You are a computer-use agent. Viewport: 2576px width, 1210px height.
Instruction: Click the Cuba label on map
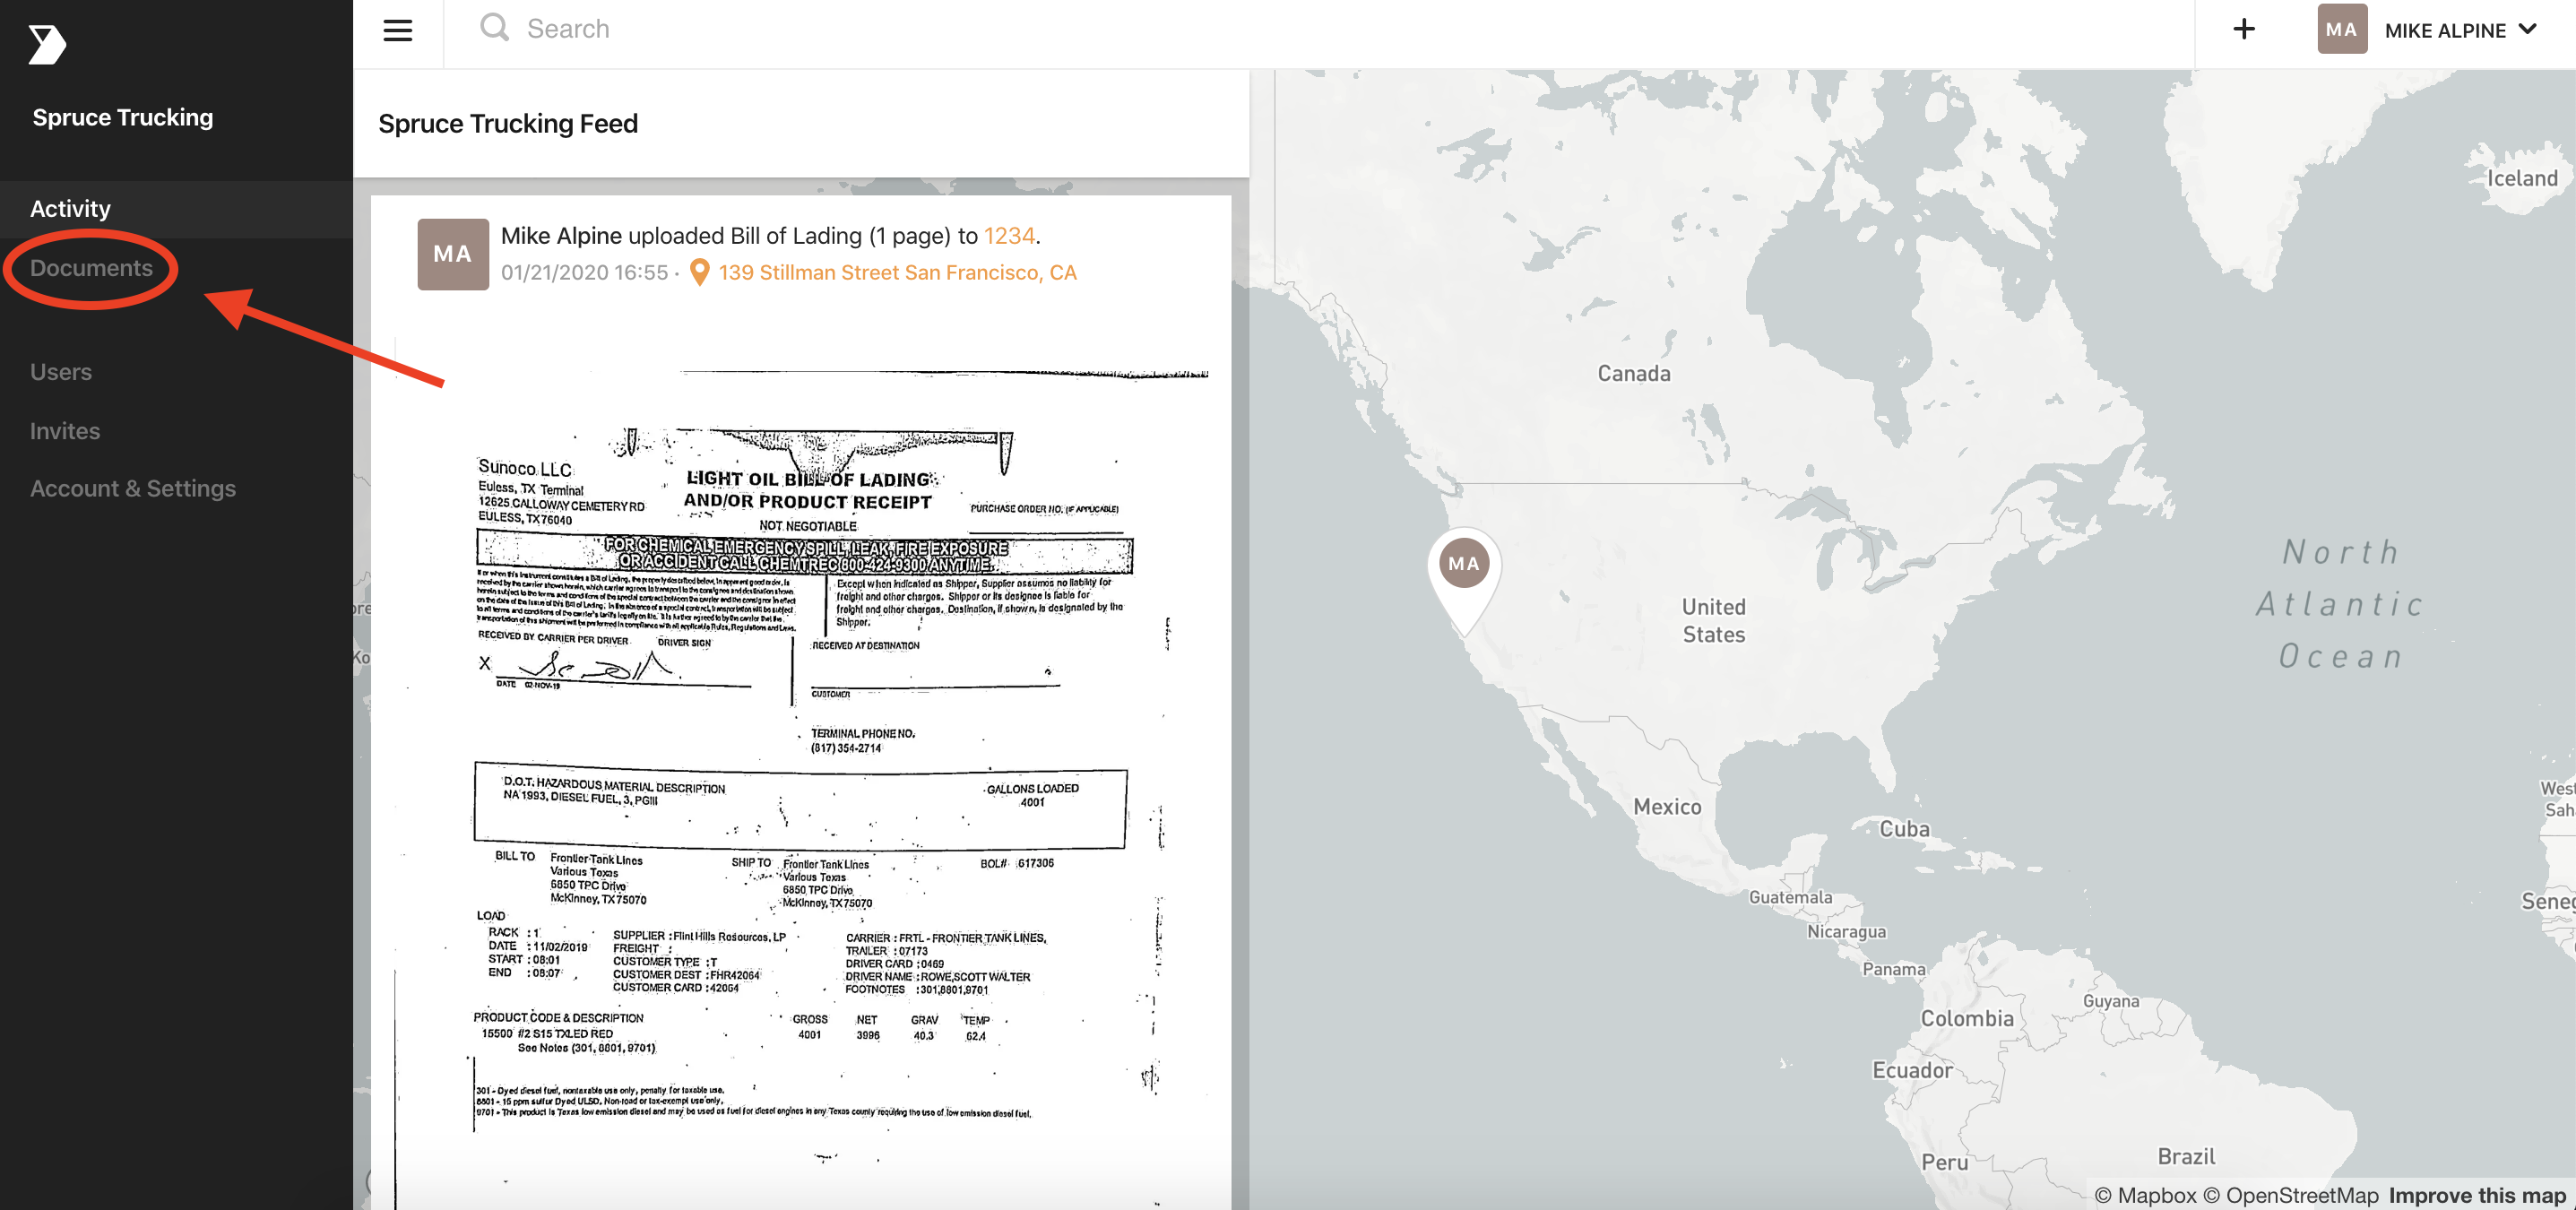coord(1904,829)
